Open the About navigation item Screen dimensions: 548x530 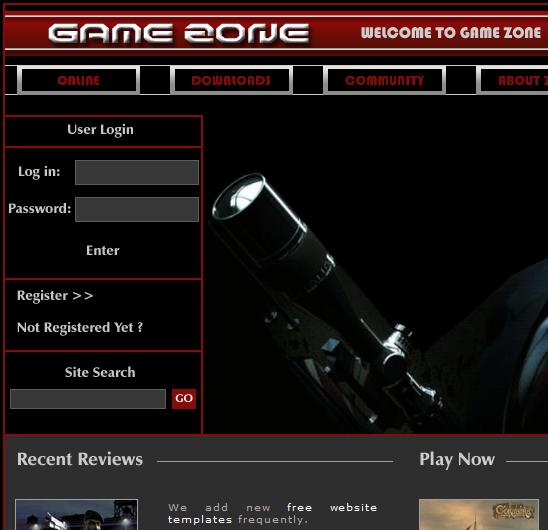coord(513,80)
